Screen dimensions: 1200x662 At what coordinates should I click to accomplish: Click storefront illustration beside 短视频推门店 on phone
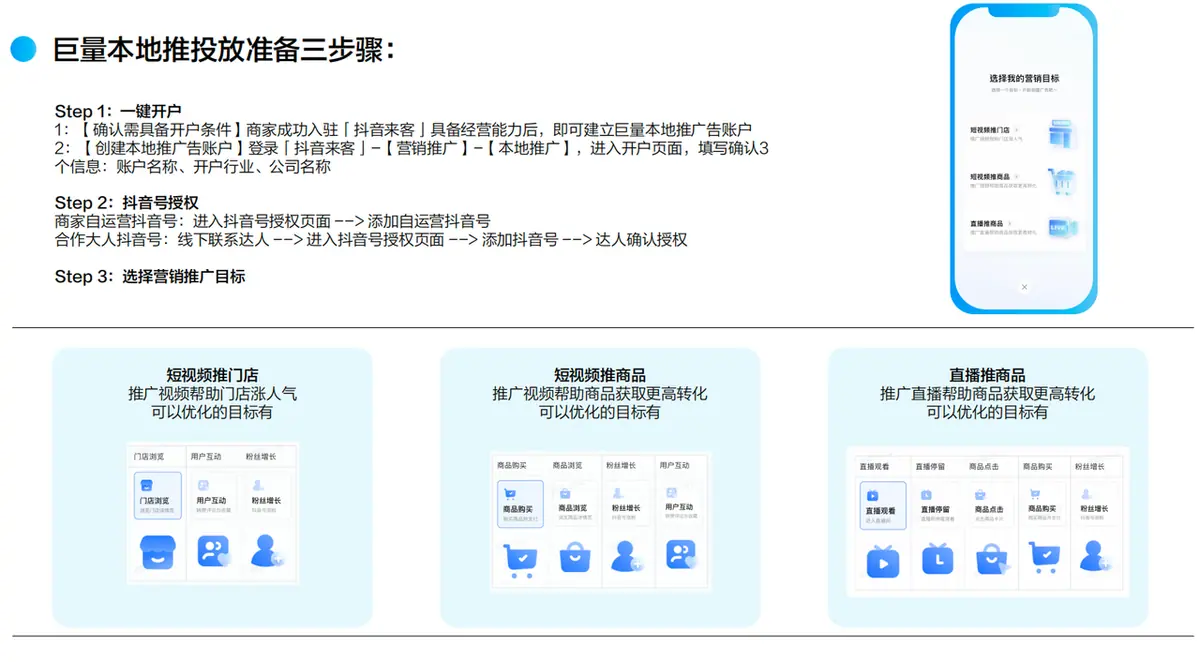[1060, 135]
